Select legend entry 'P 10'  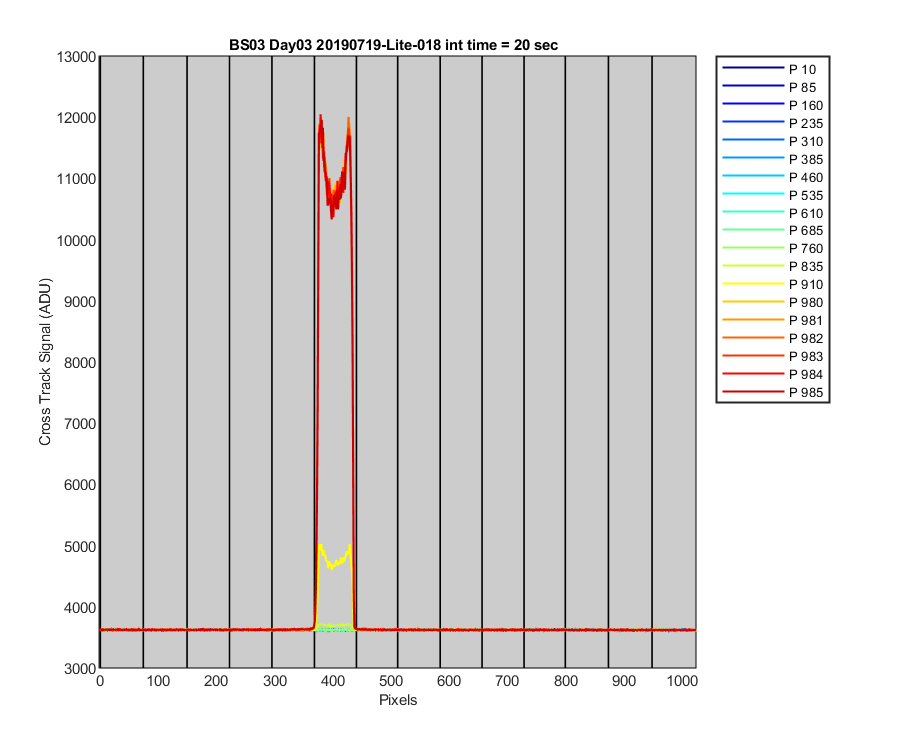(x=772, y=69)
